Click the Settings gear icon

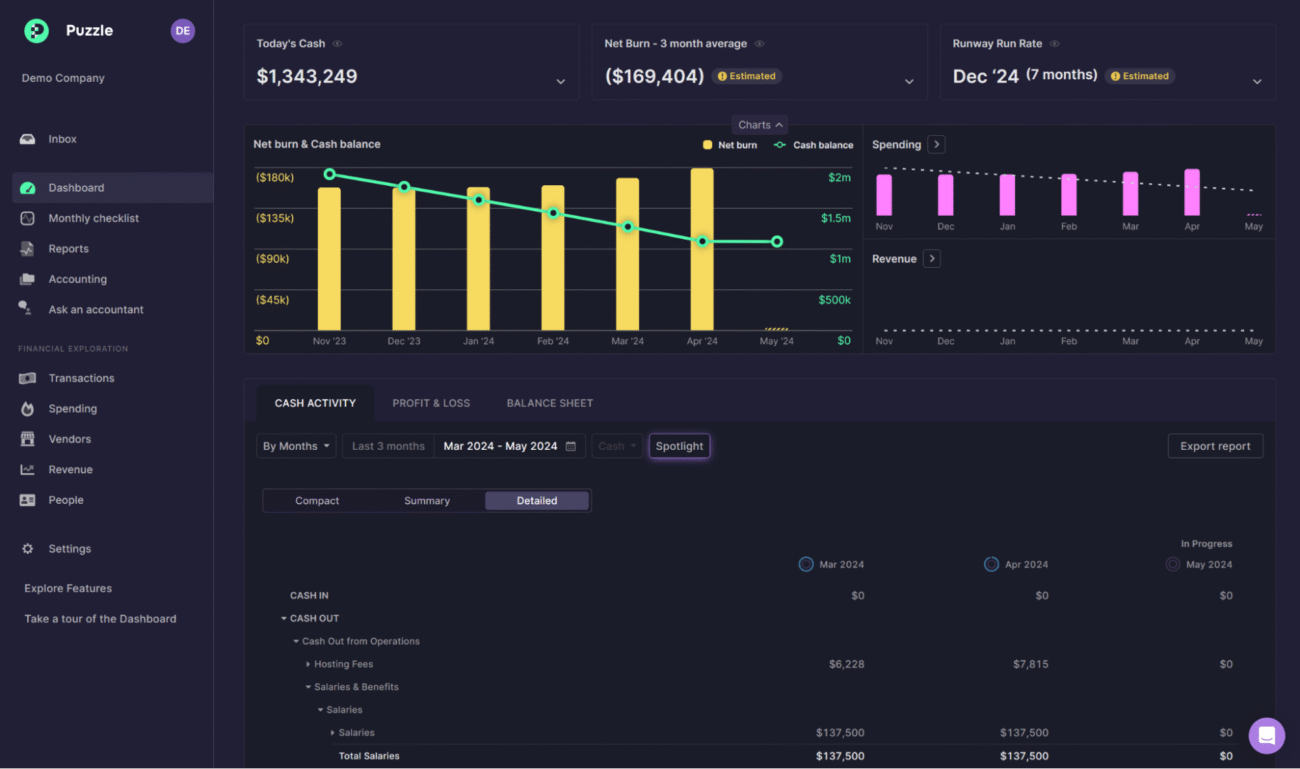click(27, 549)
